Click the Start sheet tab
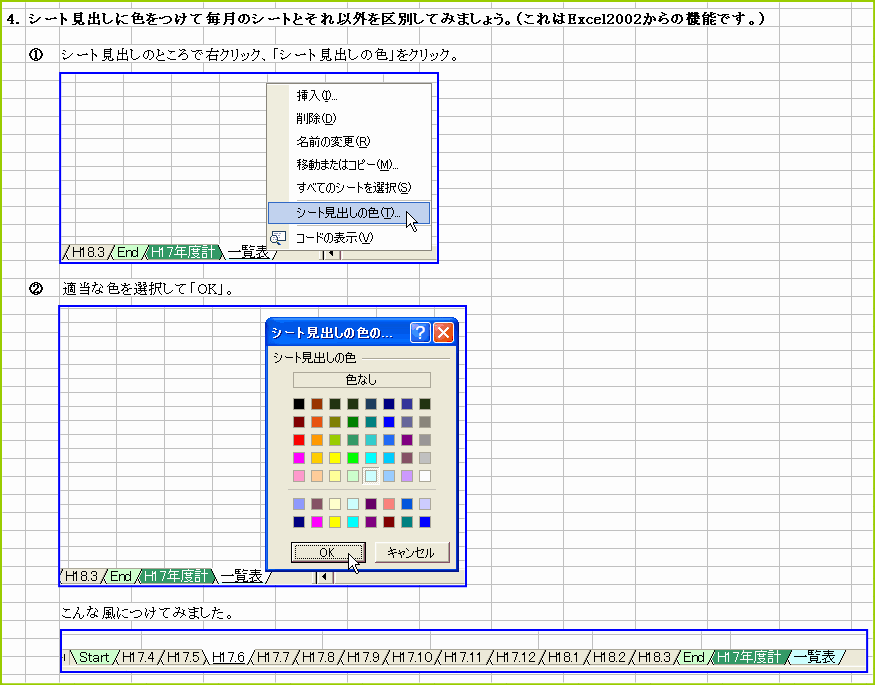Viewport: 875px width, 685px height. [x=94, y=658]
